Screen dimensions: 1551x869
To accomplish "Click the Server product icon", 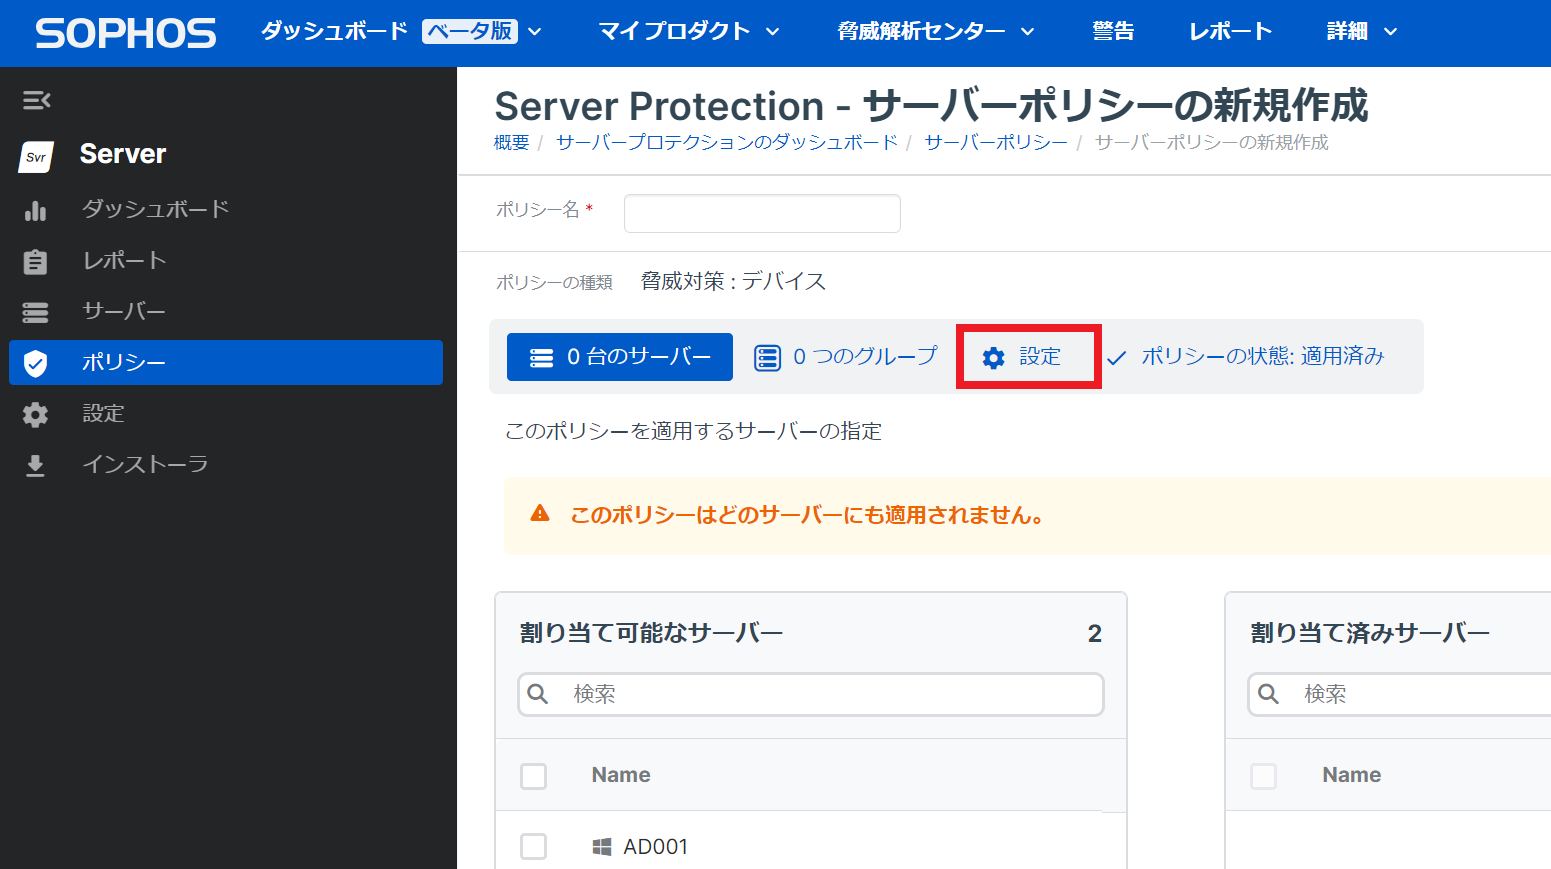I will (36, 156).
